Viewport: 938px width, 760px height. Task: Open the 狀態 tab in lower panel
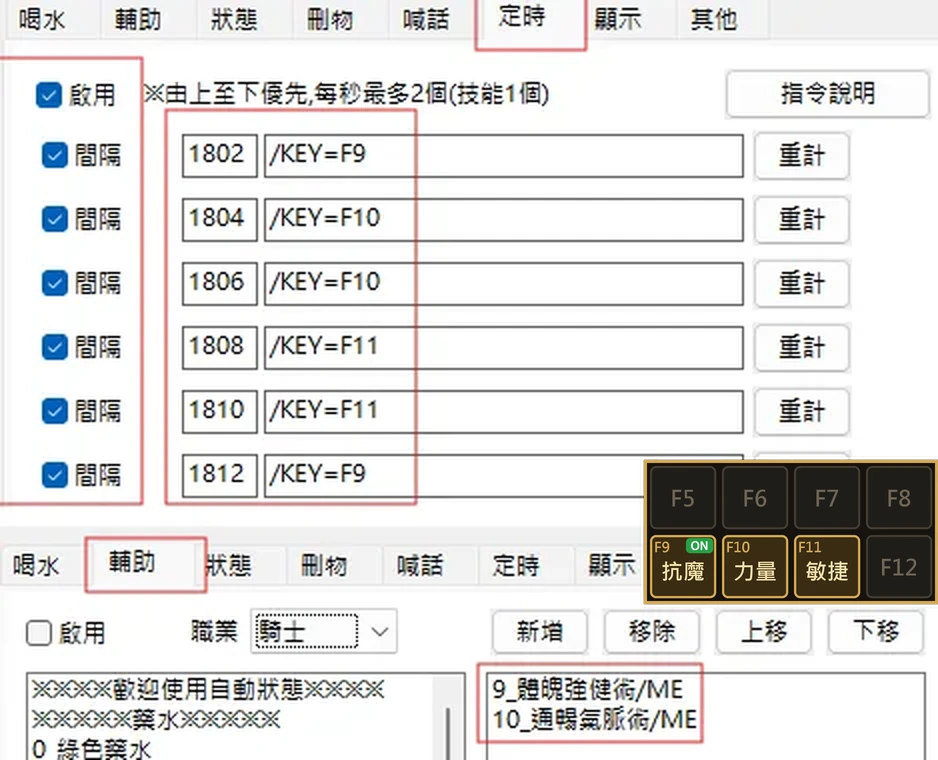pyautogui.click(x=229, y=566)
